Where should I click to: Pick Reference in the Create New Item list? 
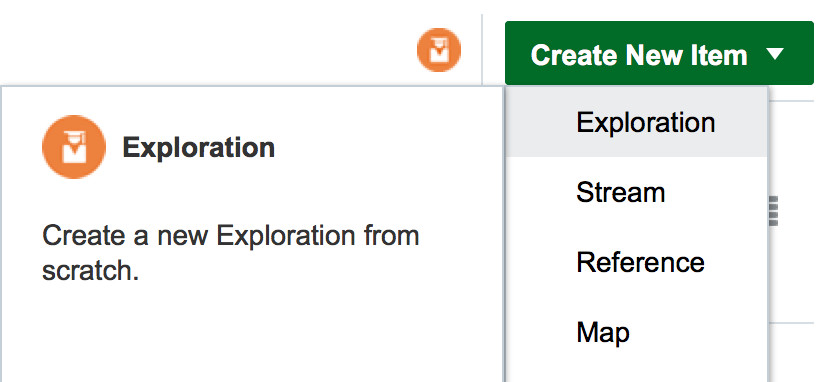(x=640, y=262)
